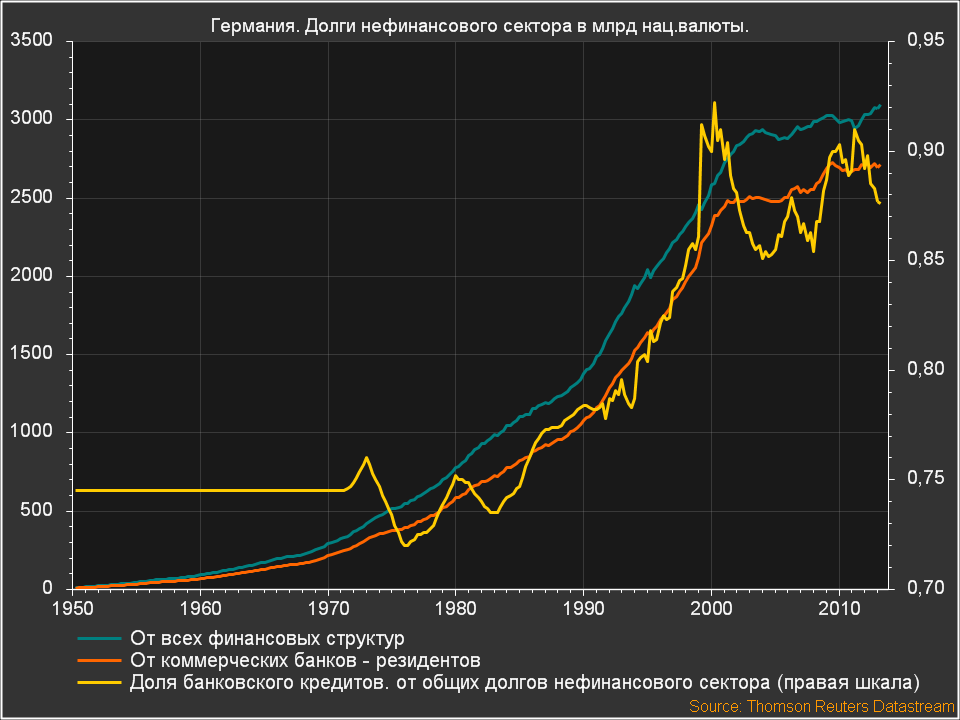Click the yellow line's peak near 2000
Image resolution: width=960 pixels, height=720 pixels.
point(714,103)
